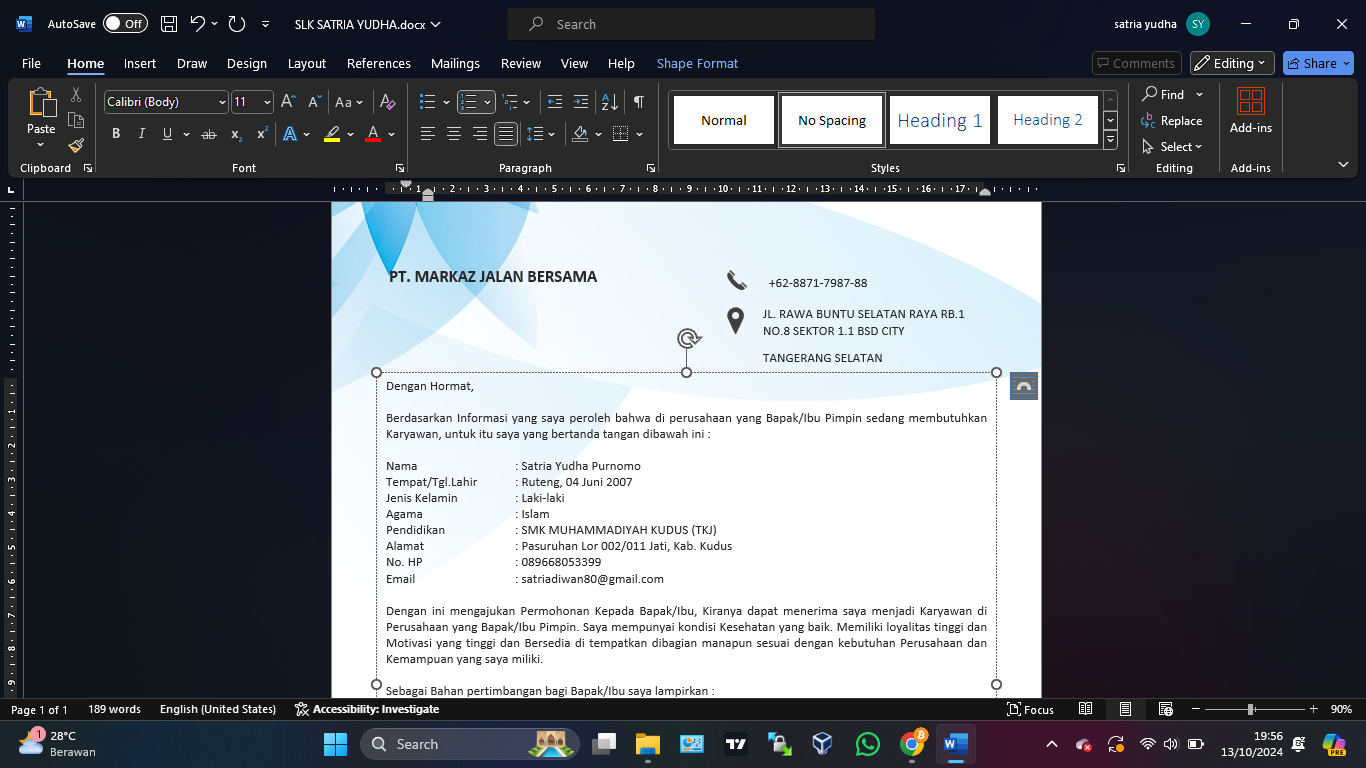1366x768 pixels.
Task: Open Read Mode view in status bar
Action: click(1085, 709)
